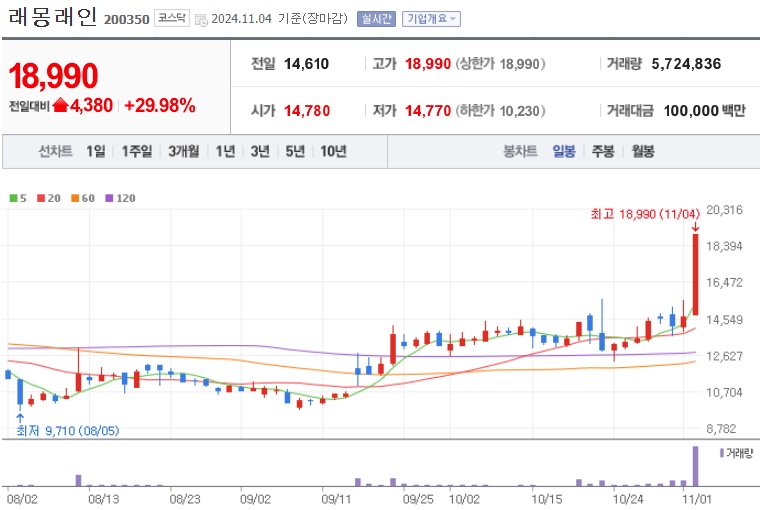Switch to 일봉 daily candle chart
This screenshot has height=510, width=760.
coord(564,151)
